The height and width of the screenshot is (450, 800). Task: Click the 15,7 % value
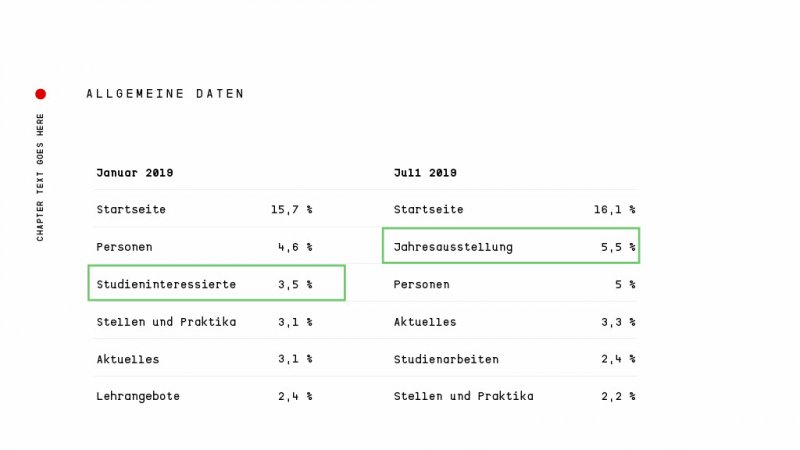(x=292, y=210)
